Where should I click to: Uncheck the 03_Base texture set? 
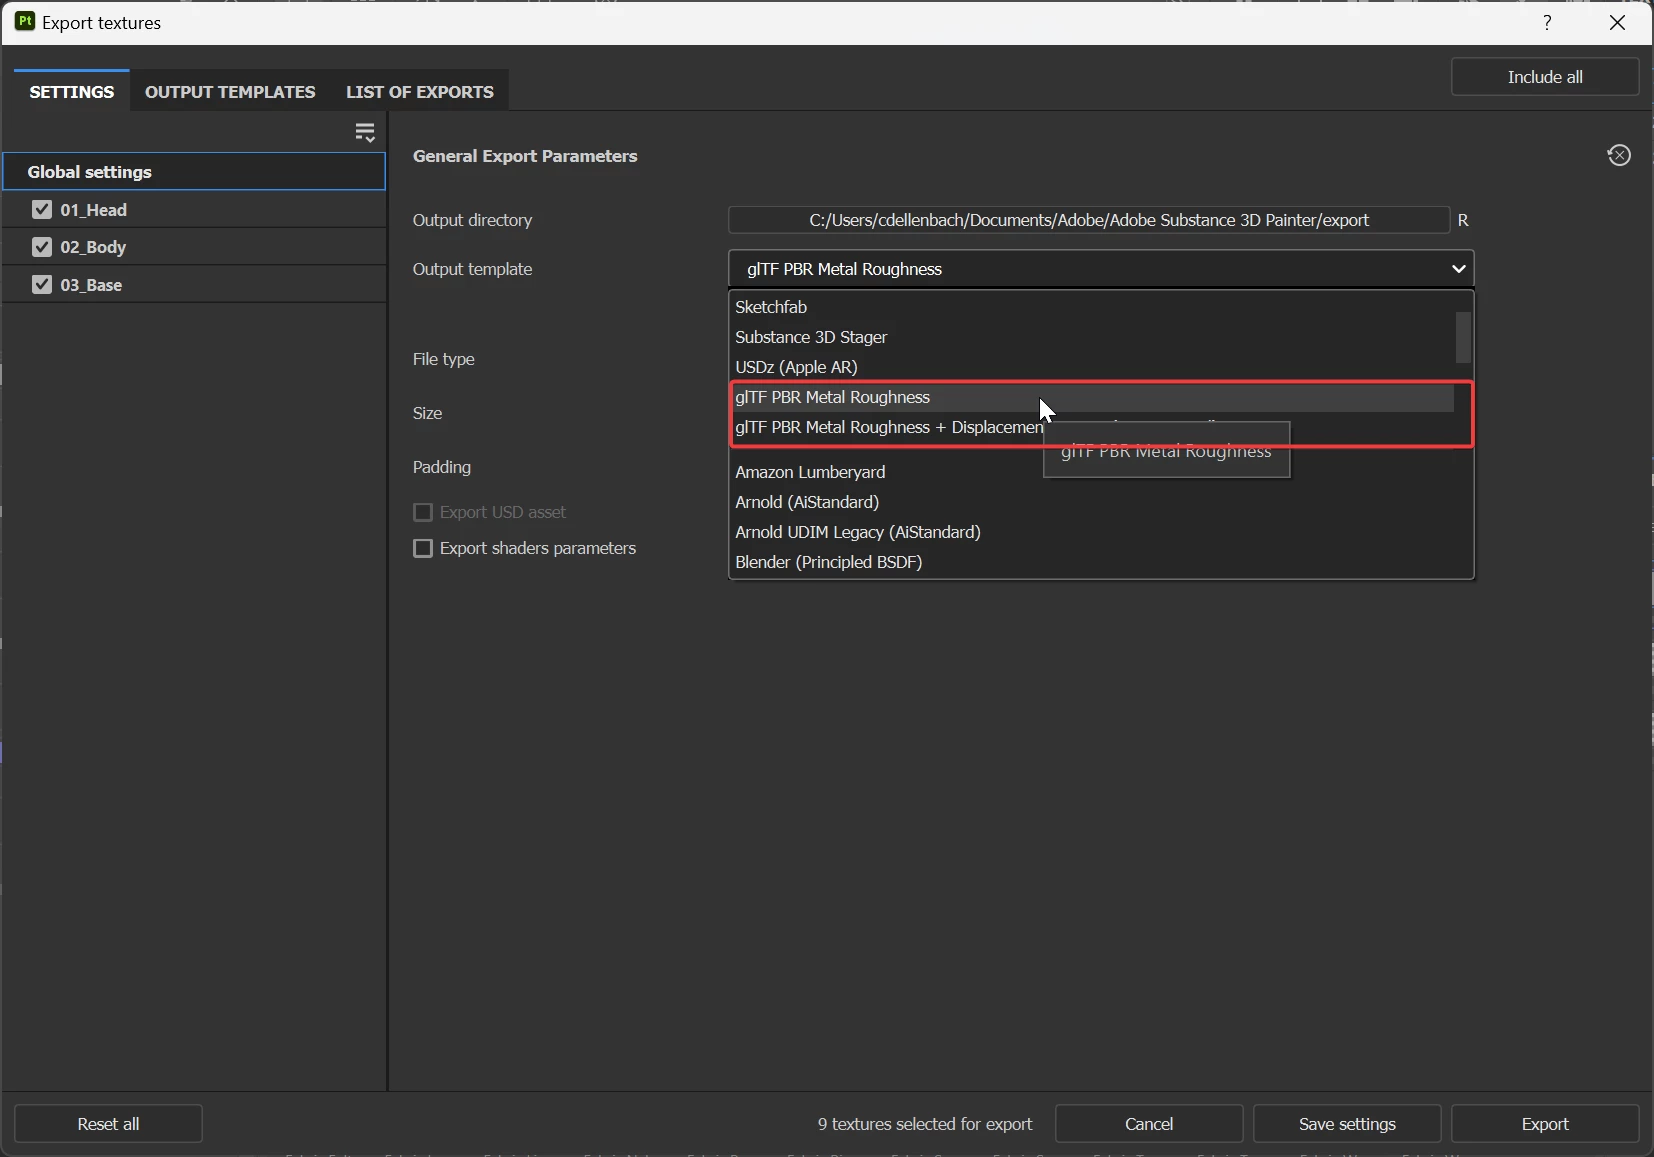point(42,284)
